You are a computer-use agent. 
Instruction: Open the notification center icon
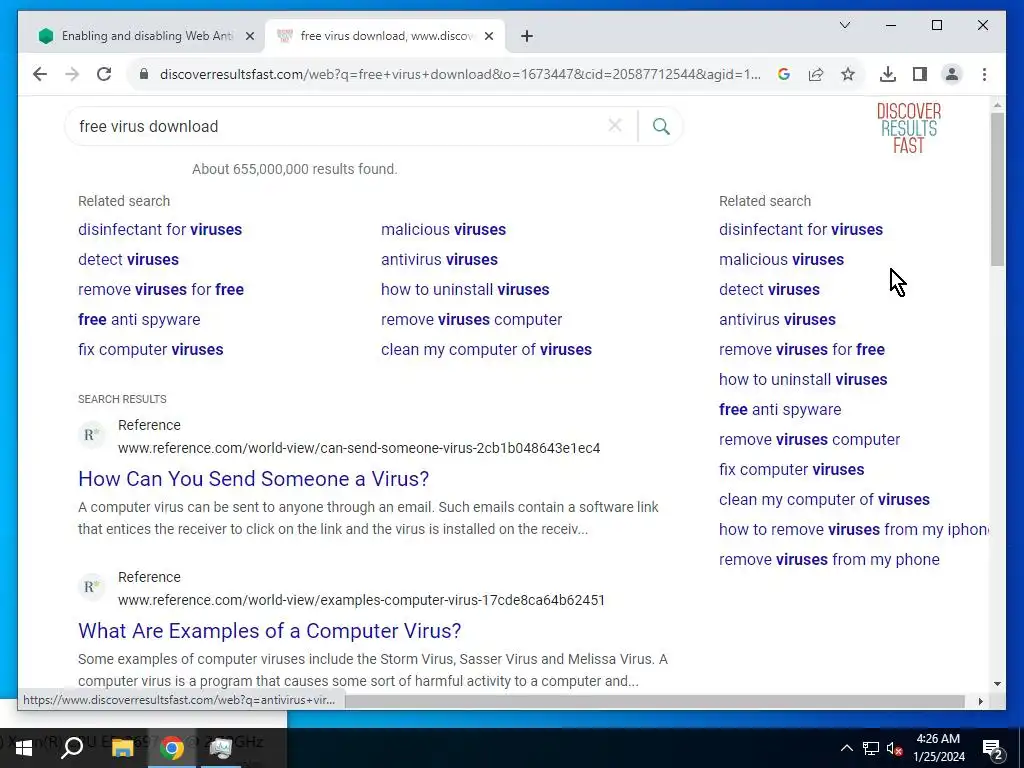click(993, 748)
